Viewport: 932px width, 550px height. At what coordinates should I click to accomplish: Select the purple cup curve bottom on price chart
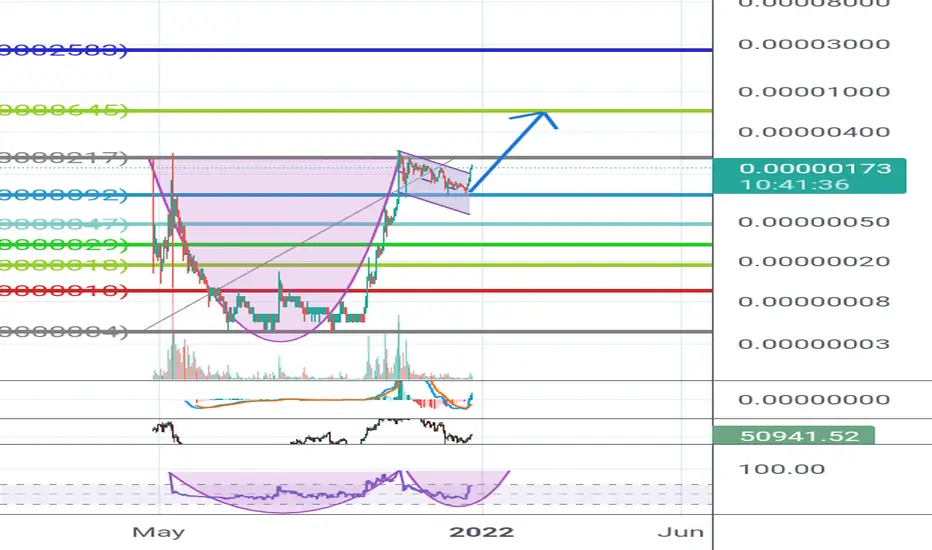[x=281, y=341]
